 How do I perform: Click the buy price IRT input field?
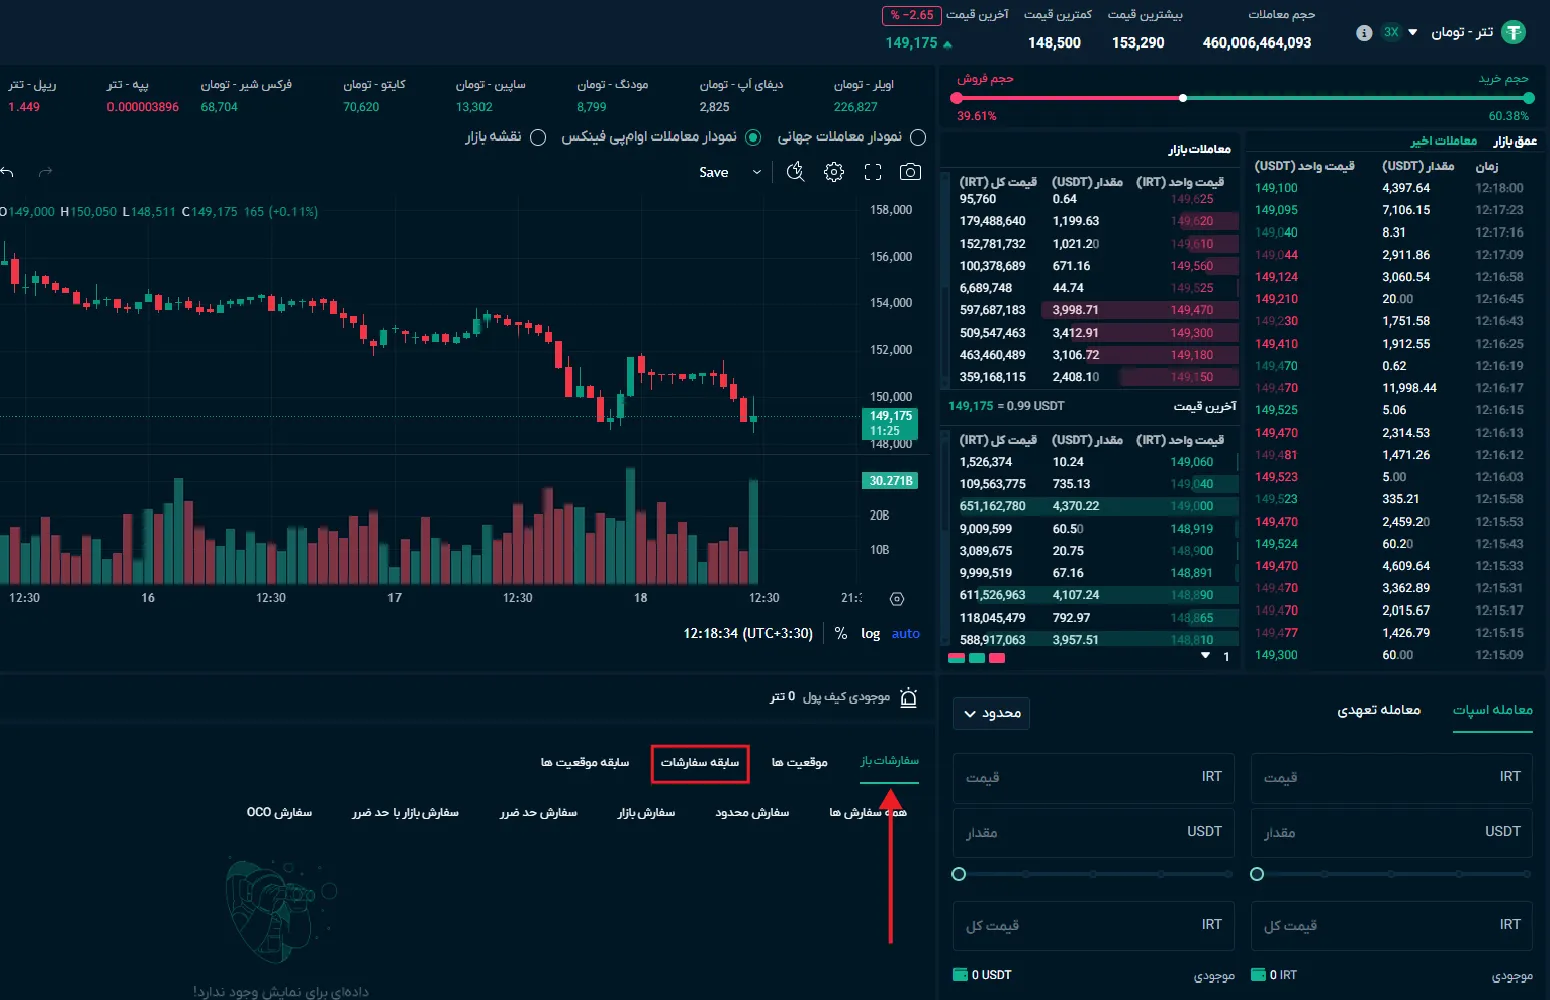1391,777
